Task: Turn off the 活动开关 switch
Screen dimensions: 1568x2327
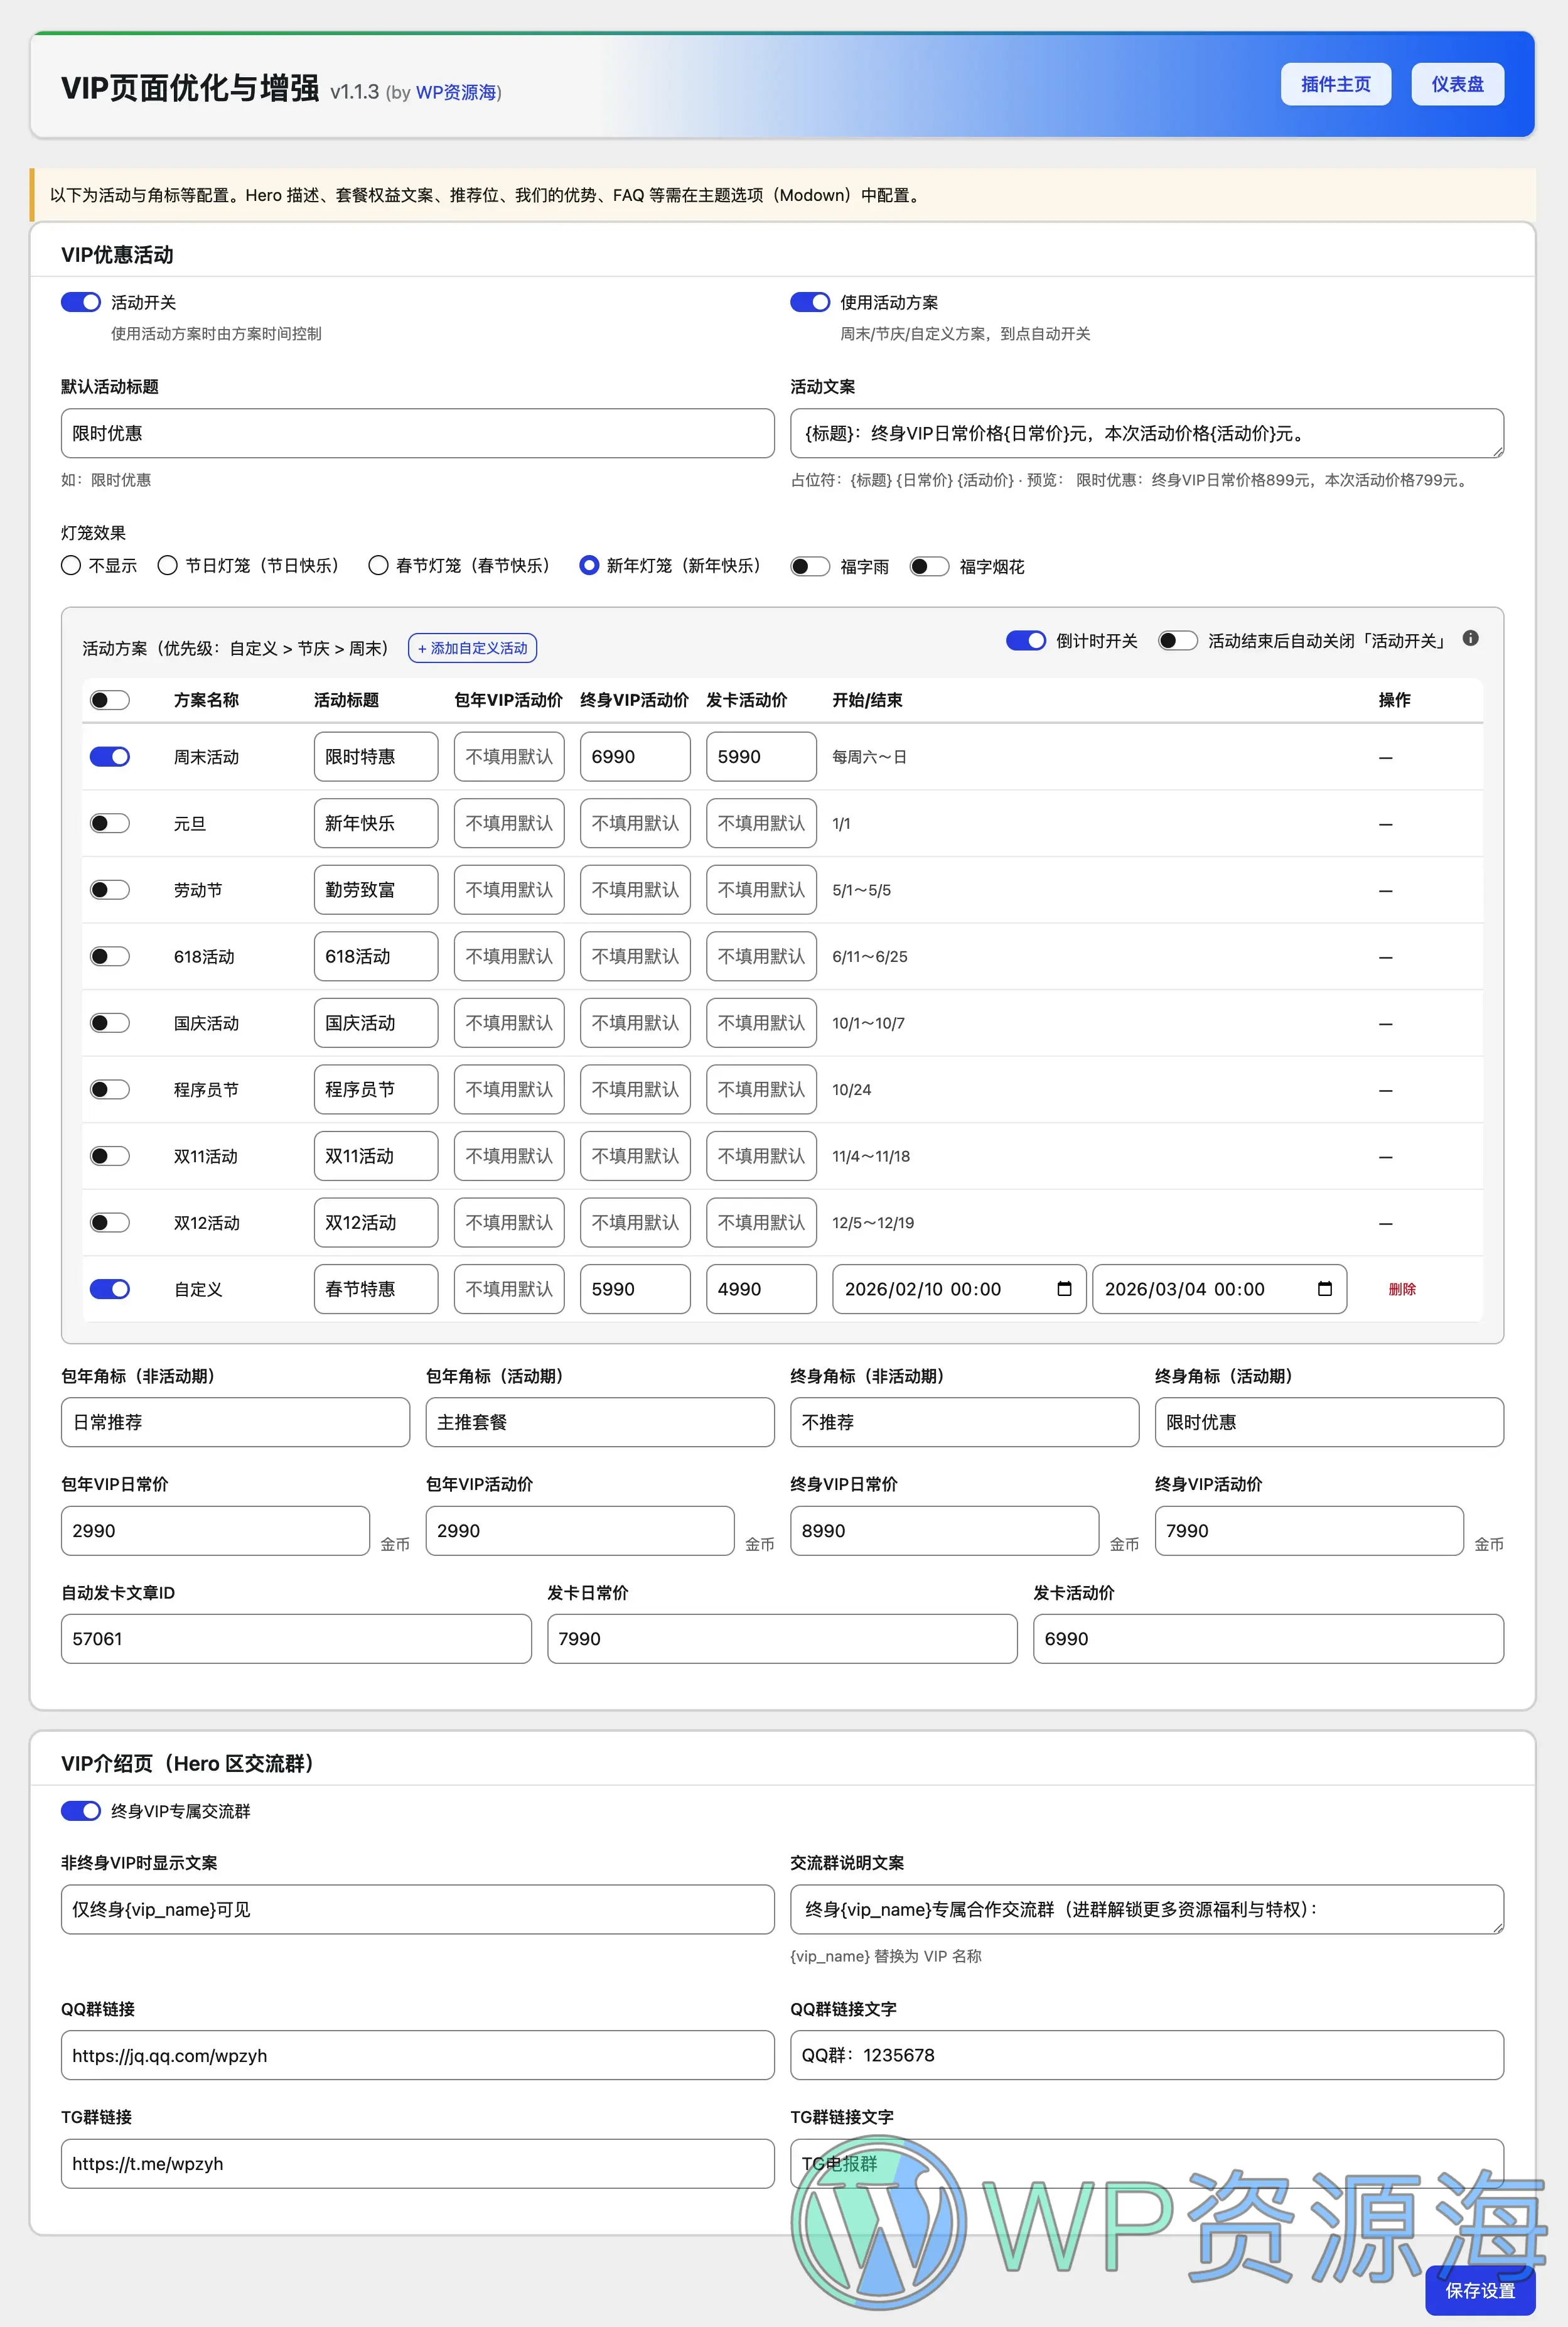Action: pos(80,301)
